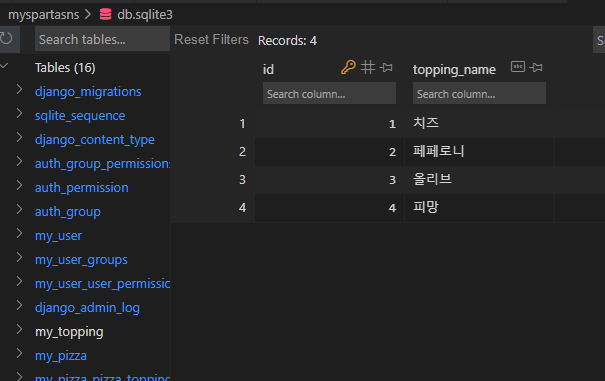Collapse the Tables (16) section

[x=4, y=66]
